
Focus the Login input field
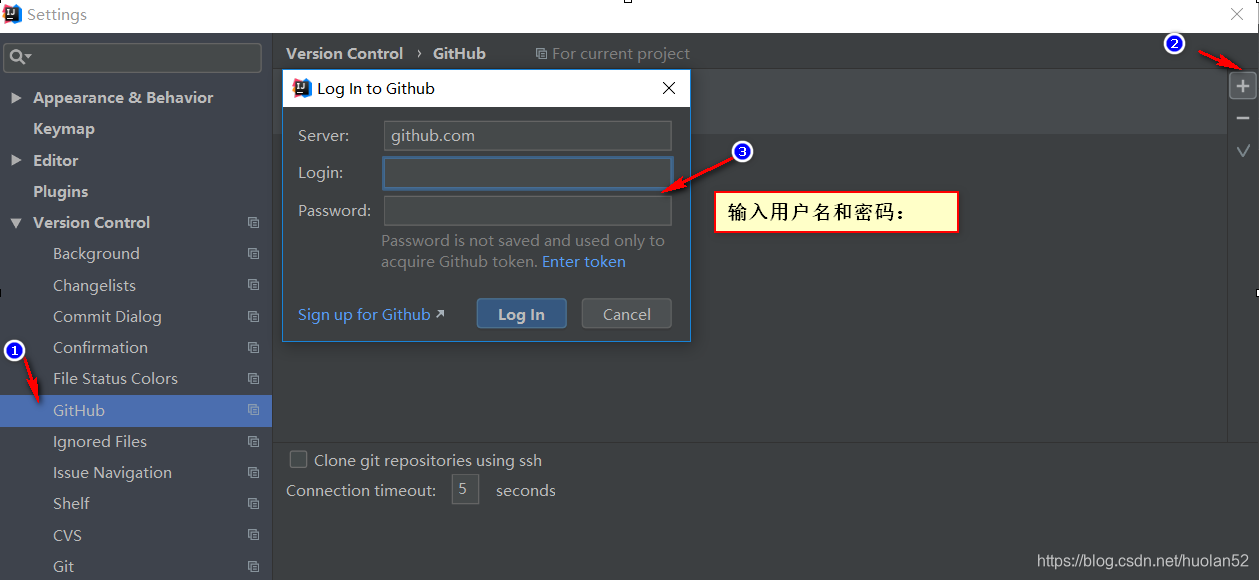527,173
